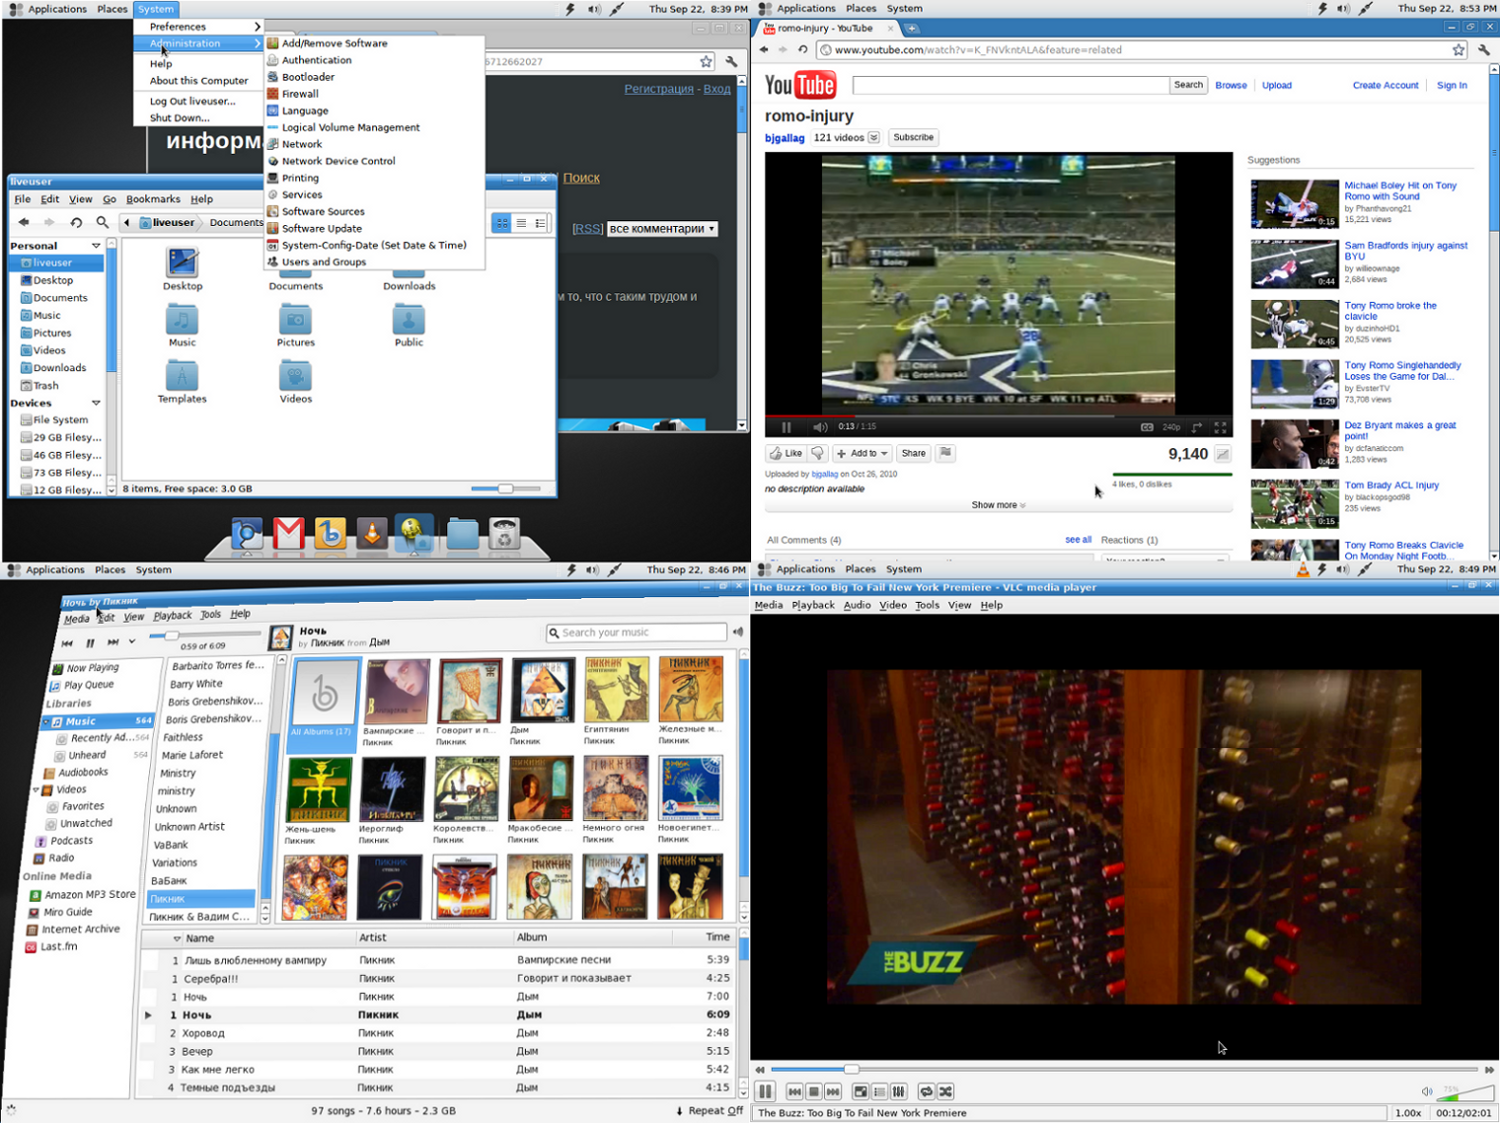Collapse the Music library tree in Banshee
1500x1123 pixels.
(x=44, y=721)
